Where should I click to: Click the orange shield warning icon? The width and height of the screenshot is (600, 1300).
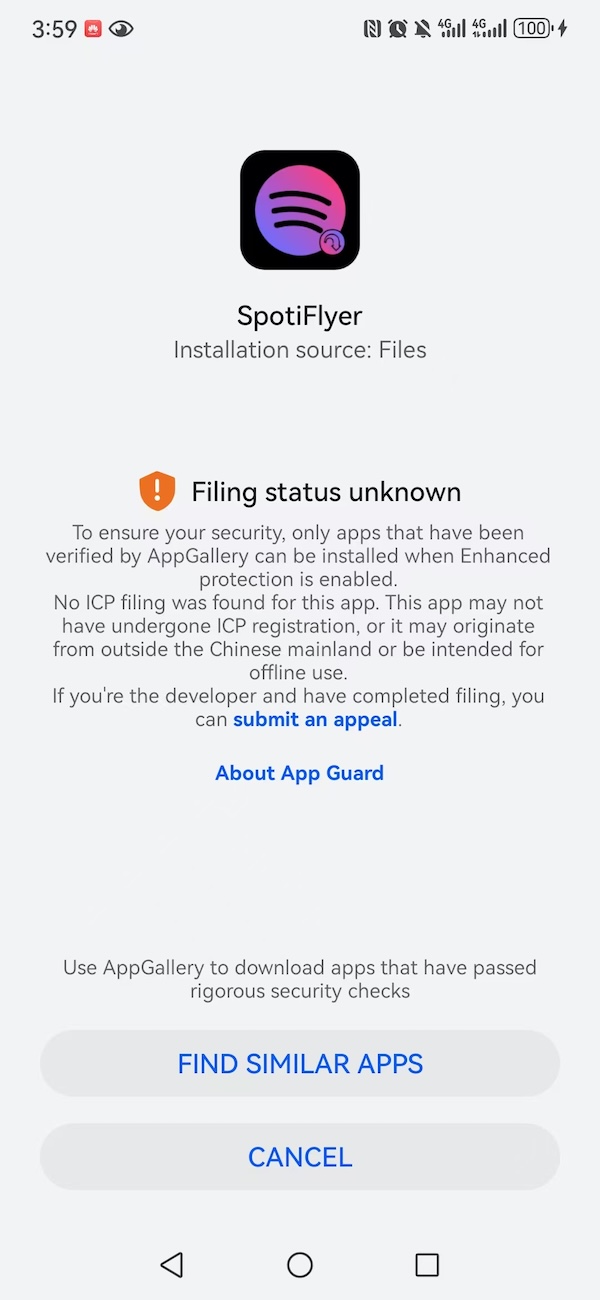[x=157, y=491]
